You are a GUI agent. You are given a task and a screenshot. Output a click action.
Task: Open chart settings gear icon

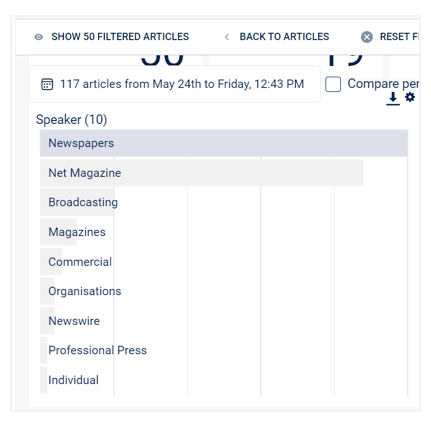[x=410, y=97]
